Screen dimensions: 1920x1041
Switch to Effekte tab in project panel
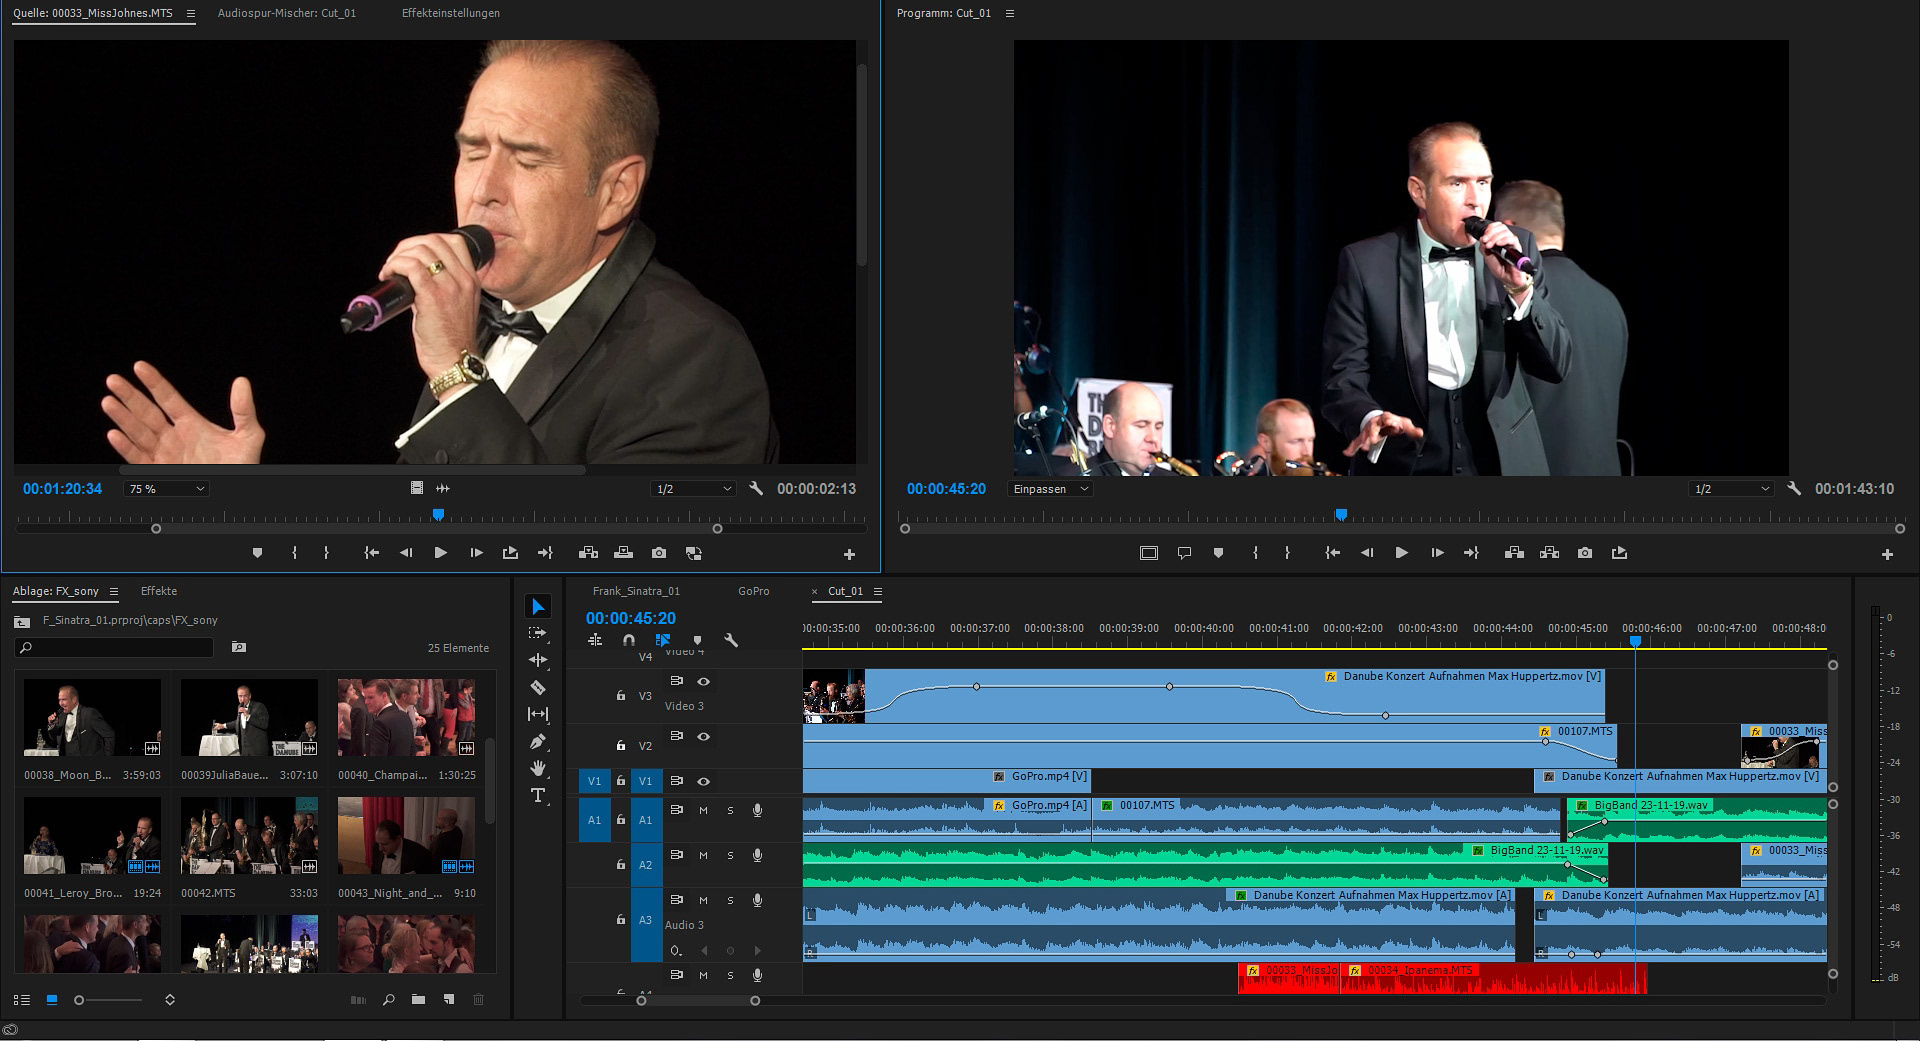click(159, 592)
